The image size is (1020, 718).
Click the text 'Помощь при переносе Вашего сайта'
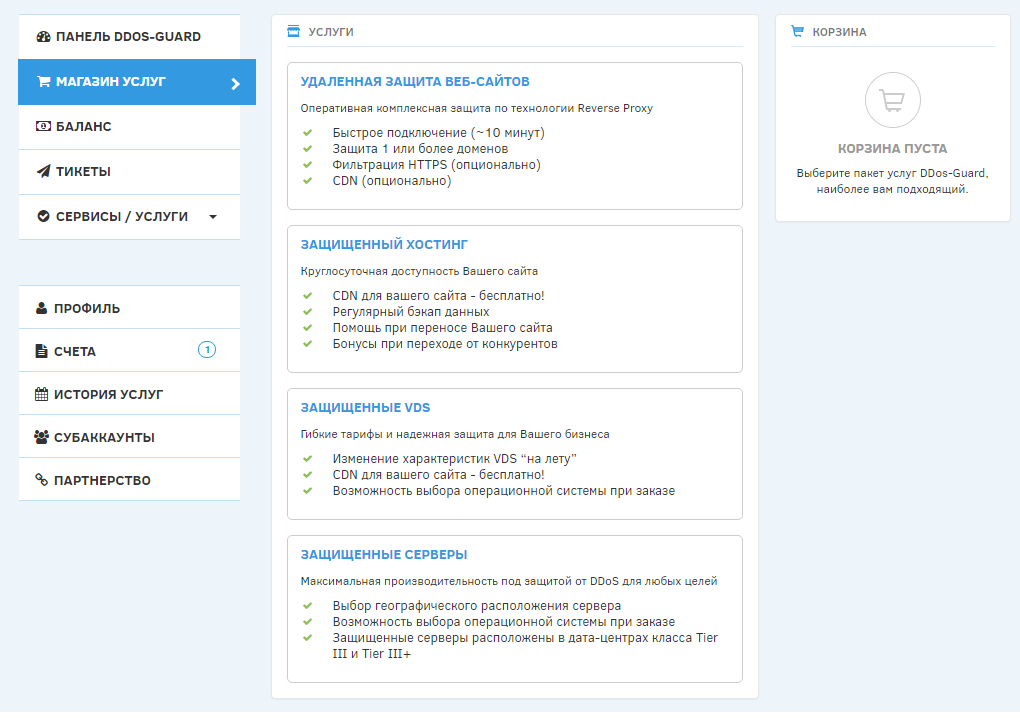tap(442, 328)
